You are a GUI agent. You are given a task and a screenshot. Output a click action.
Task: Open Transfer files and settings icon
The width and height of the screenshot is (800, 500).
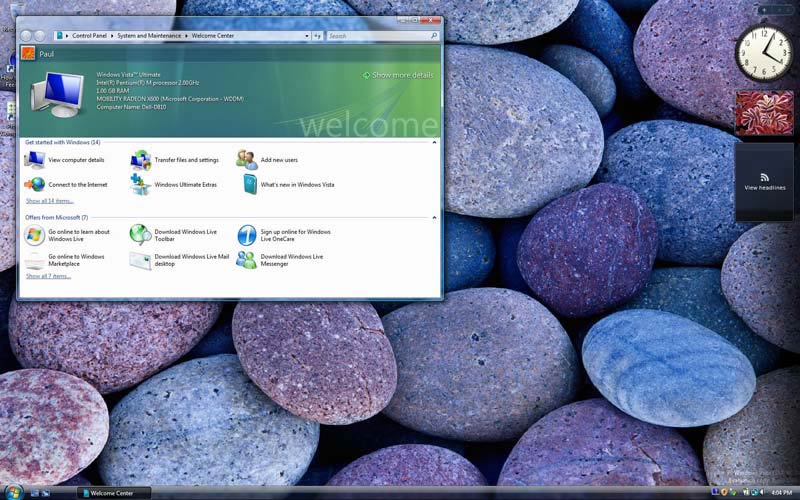[x=140, y=160]
